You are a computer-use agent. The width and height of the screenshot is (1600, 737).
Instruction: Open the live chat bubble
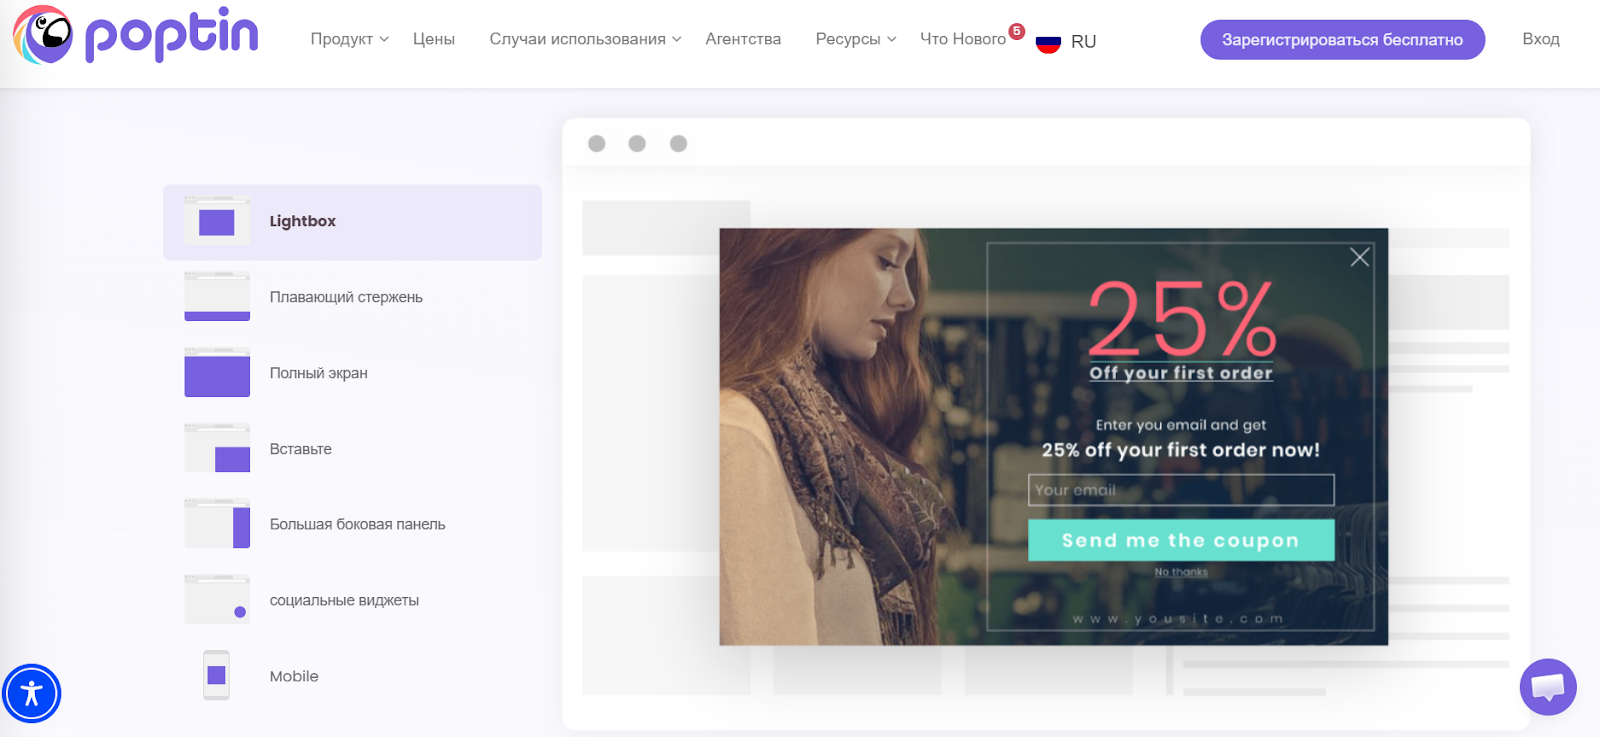1547,687
